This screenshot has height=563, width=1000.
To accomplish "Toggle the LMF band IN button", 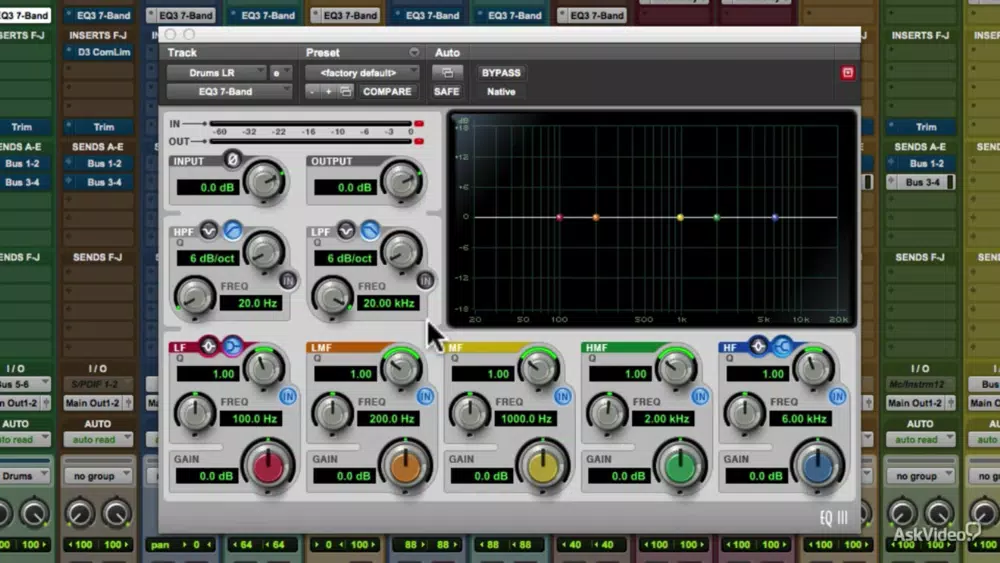I will coord(425,397).
